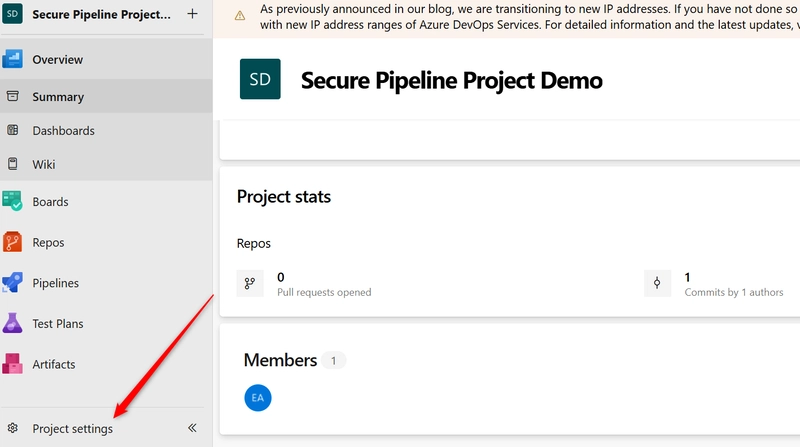This screenshot has height=447, width=800.
Task: Click the pull request icon
Action: (x=249, y=284)
